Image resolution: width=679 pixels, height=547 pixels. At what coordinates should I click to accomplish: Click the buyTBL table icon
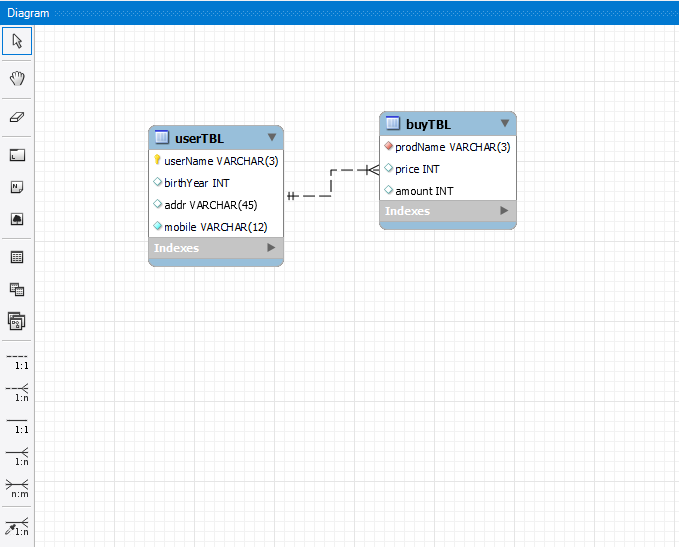coord(393,123)
